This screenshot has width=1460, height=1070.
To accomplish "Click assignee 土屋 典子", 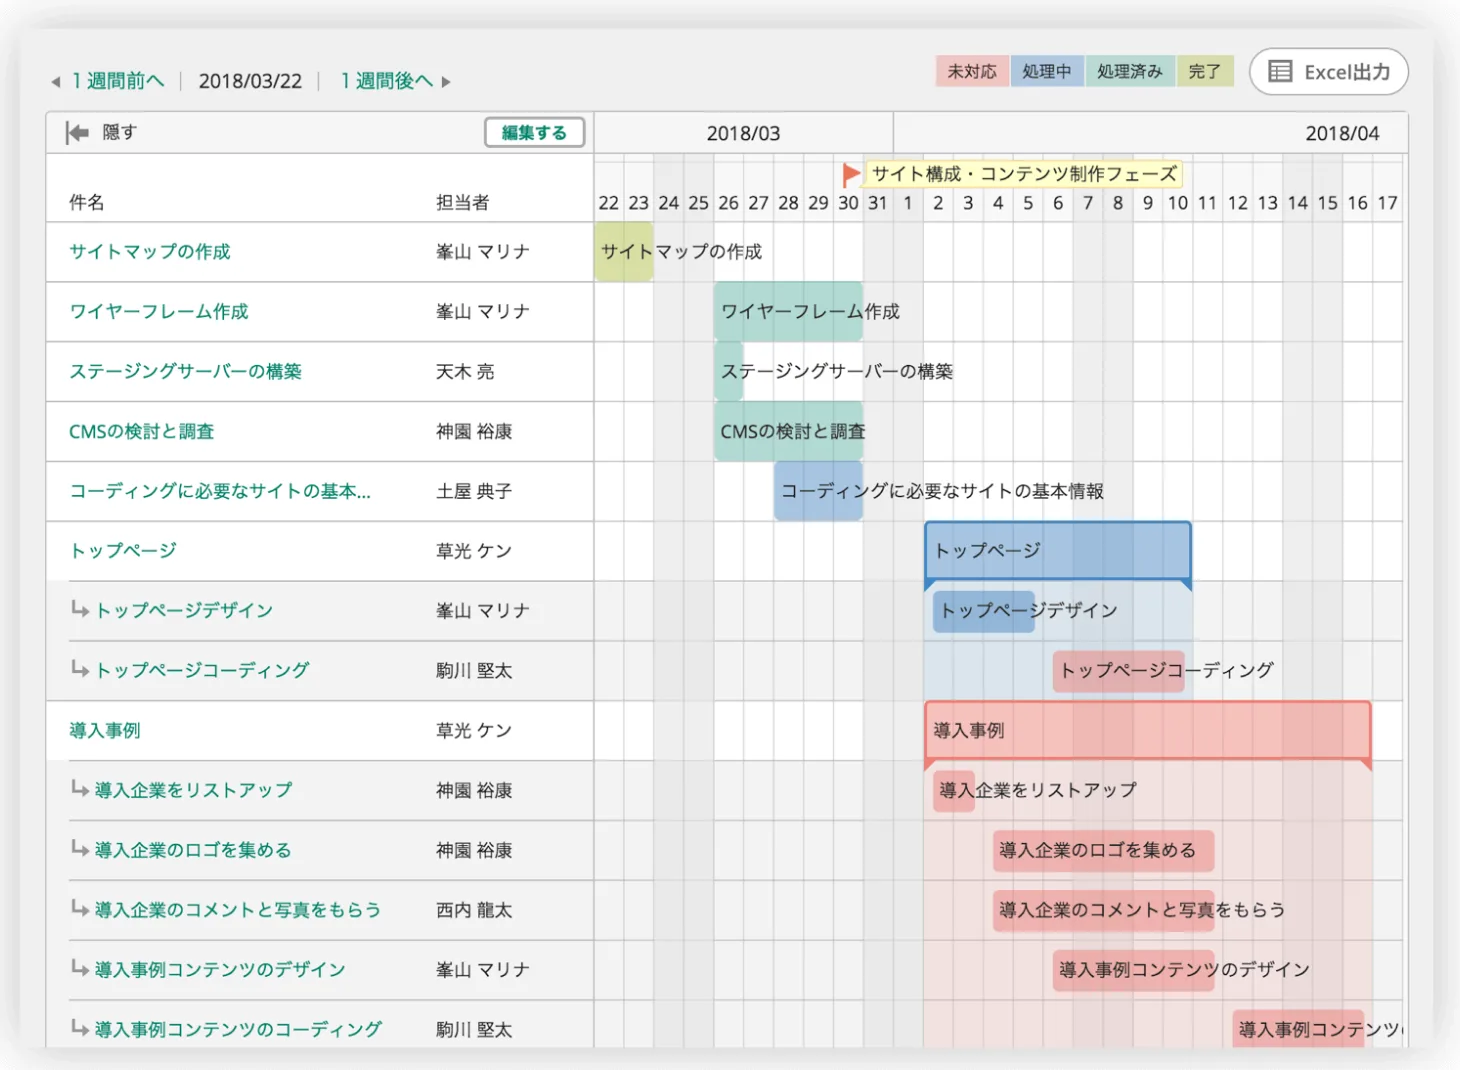I will click(x=474, y=491).
